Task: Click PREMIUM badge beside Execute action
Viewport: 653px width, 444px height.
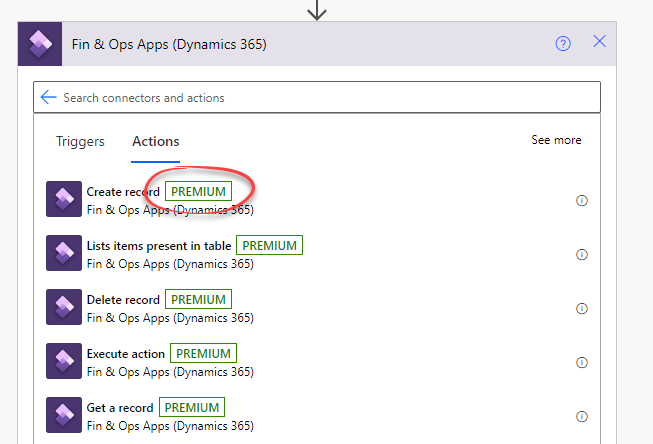Action: [203, 353]
